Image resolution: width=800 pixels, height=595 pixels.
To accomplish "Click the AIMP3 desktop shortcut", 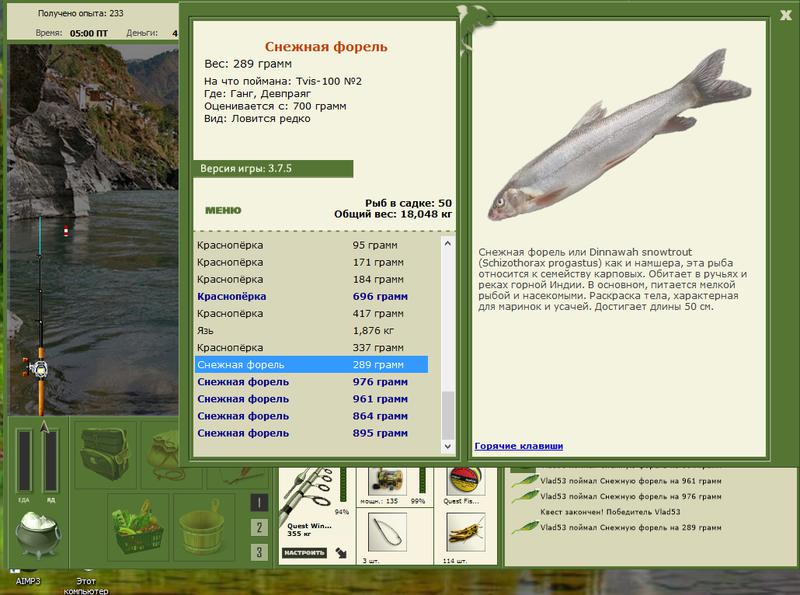I will click(28, 581).
